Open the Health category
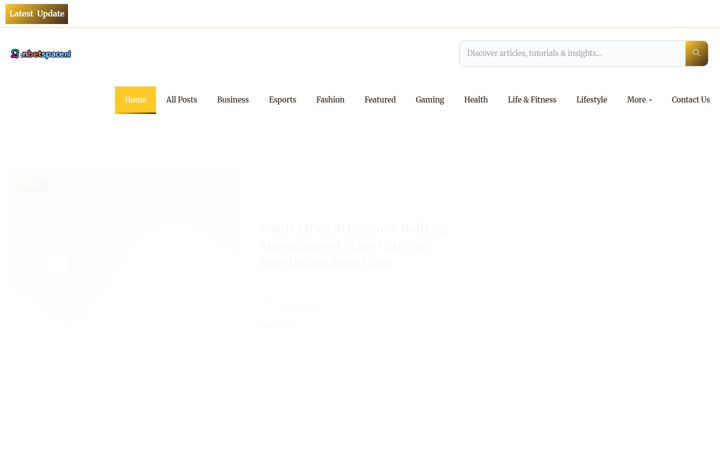Viewport: 720px width, 450px height. point(476,100)
